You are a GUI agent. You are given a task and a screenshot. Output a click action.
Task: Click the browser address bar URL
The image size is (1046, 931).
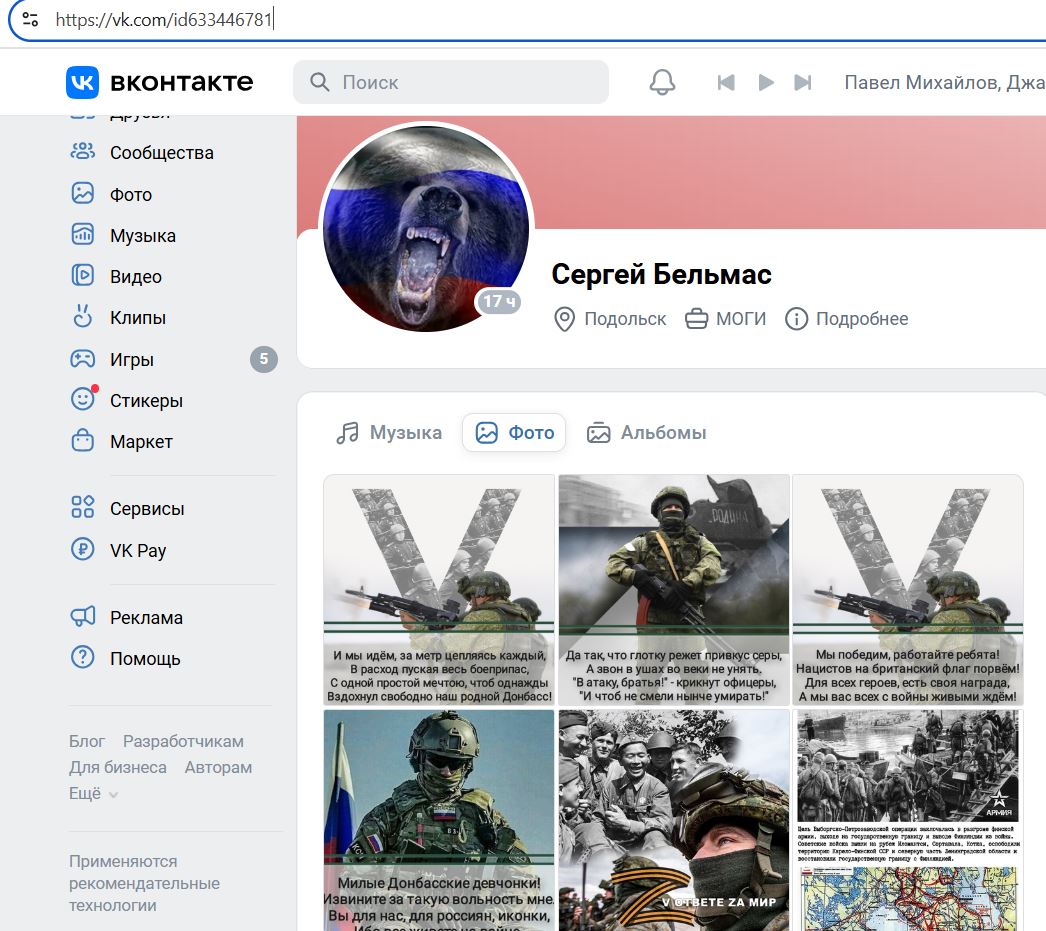point(164,19)
